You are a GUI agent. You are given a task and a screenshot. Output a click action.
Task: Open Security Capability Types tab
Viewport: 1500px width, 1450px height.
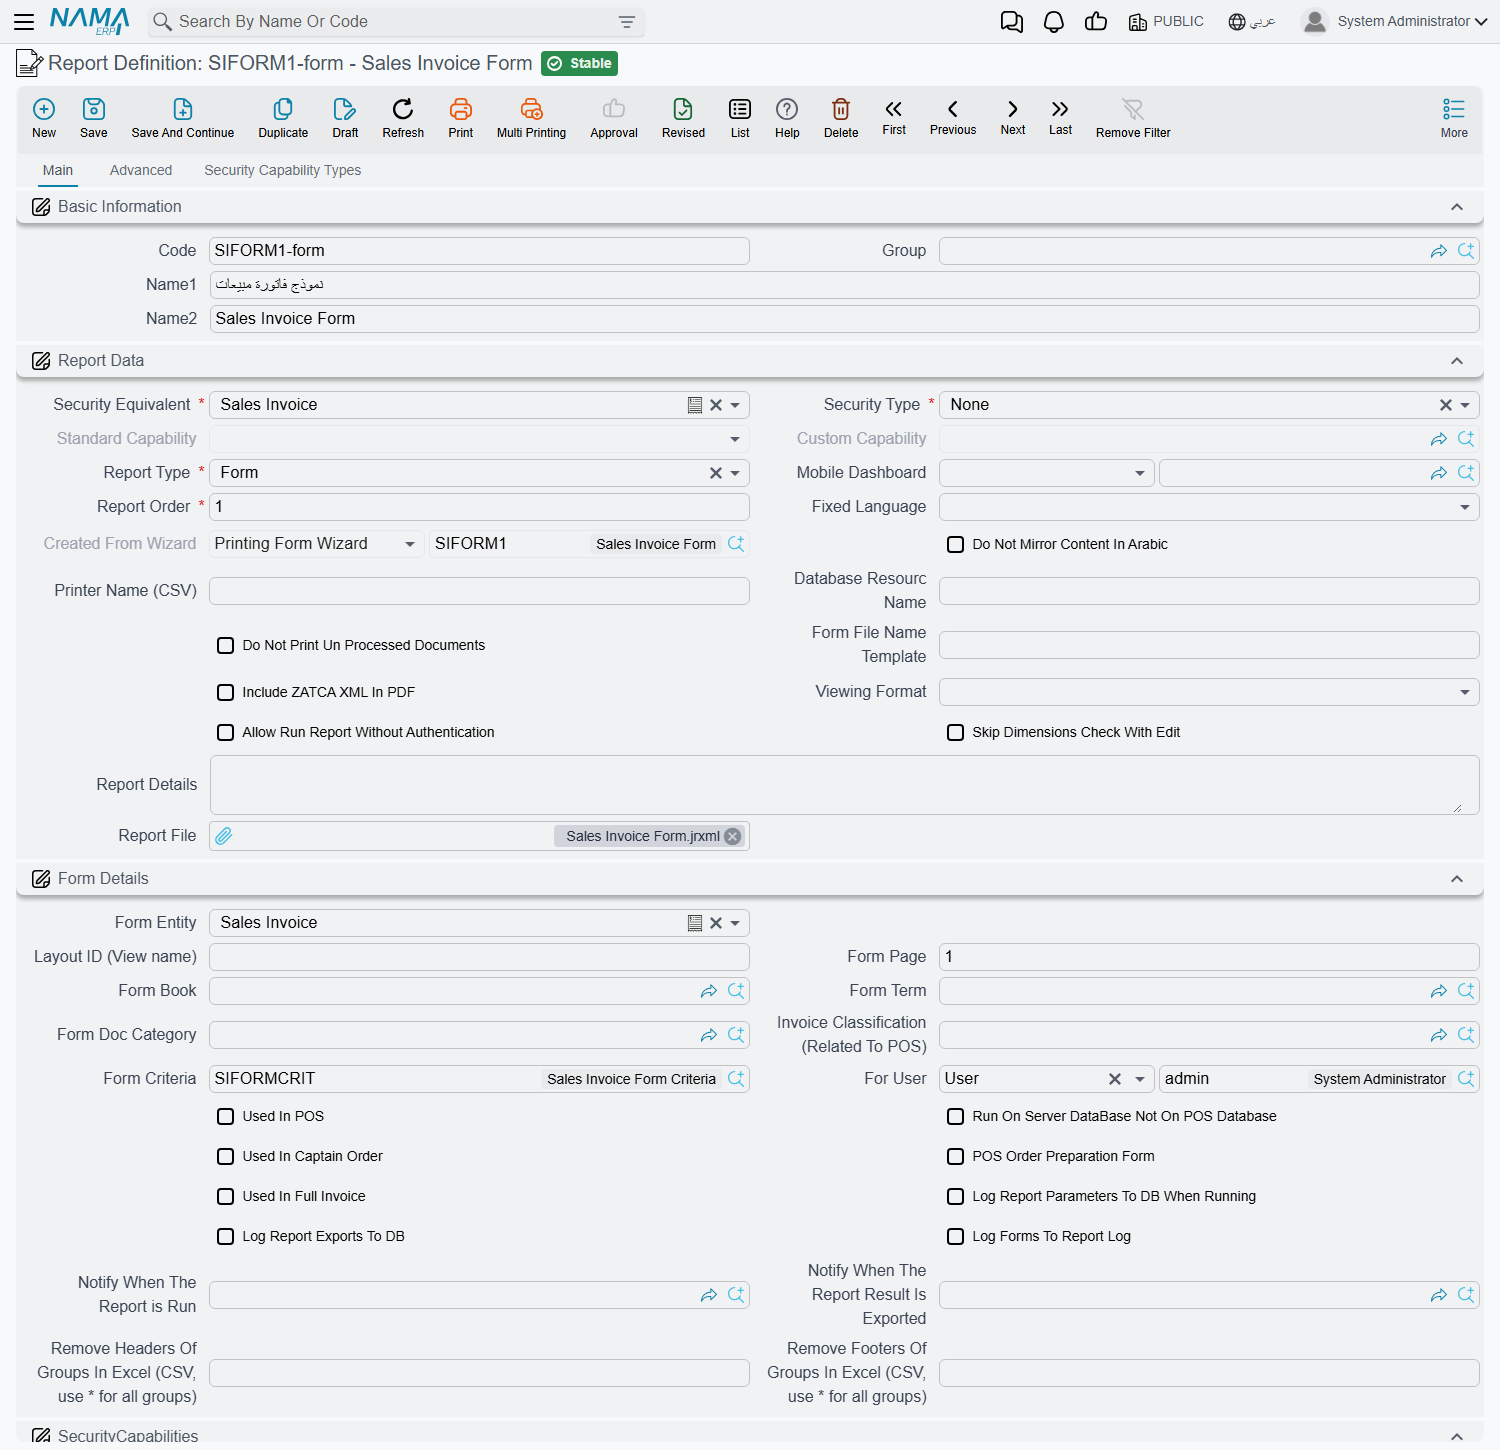coord(283,170)
